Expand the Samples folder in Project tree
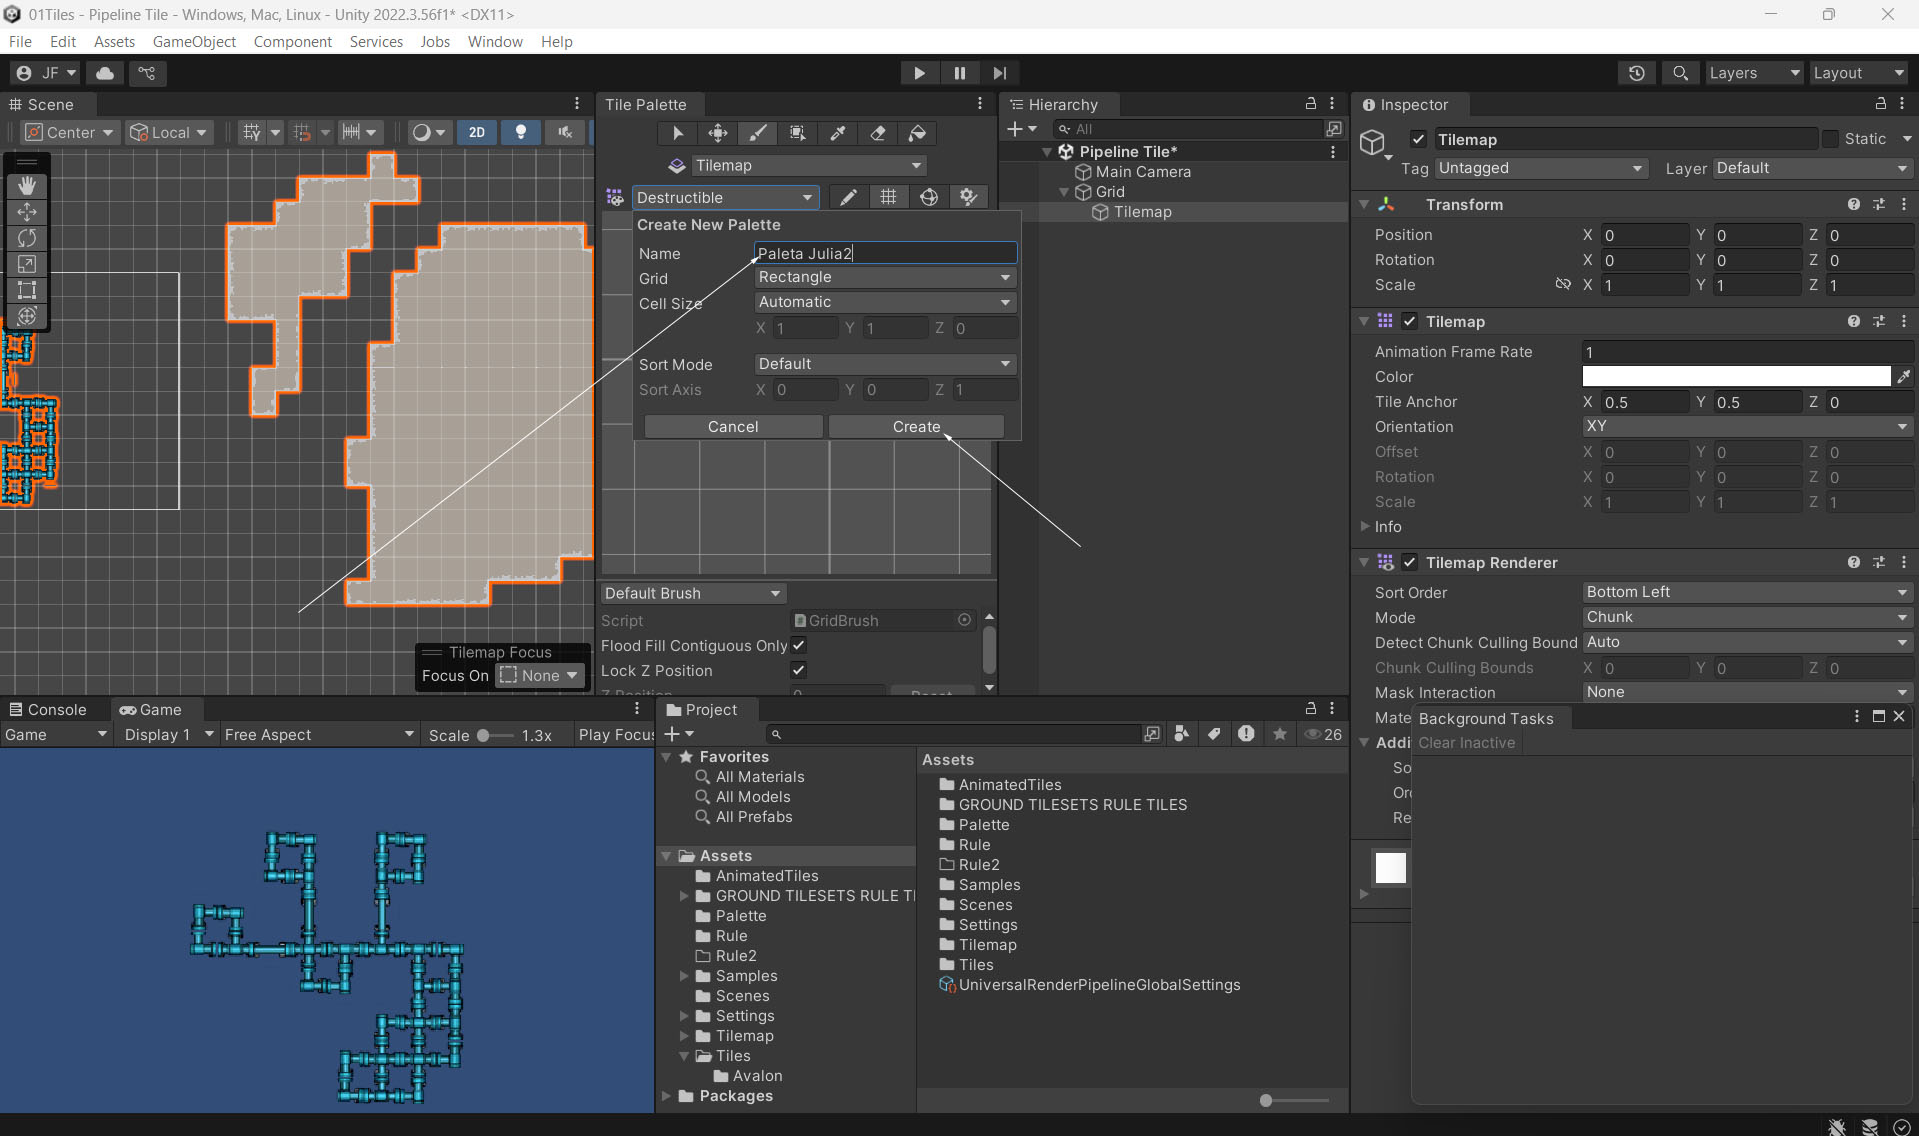The image size is (1919, 1136). (x=685, y=976)
